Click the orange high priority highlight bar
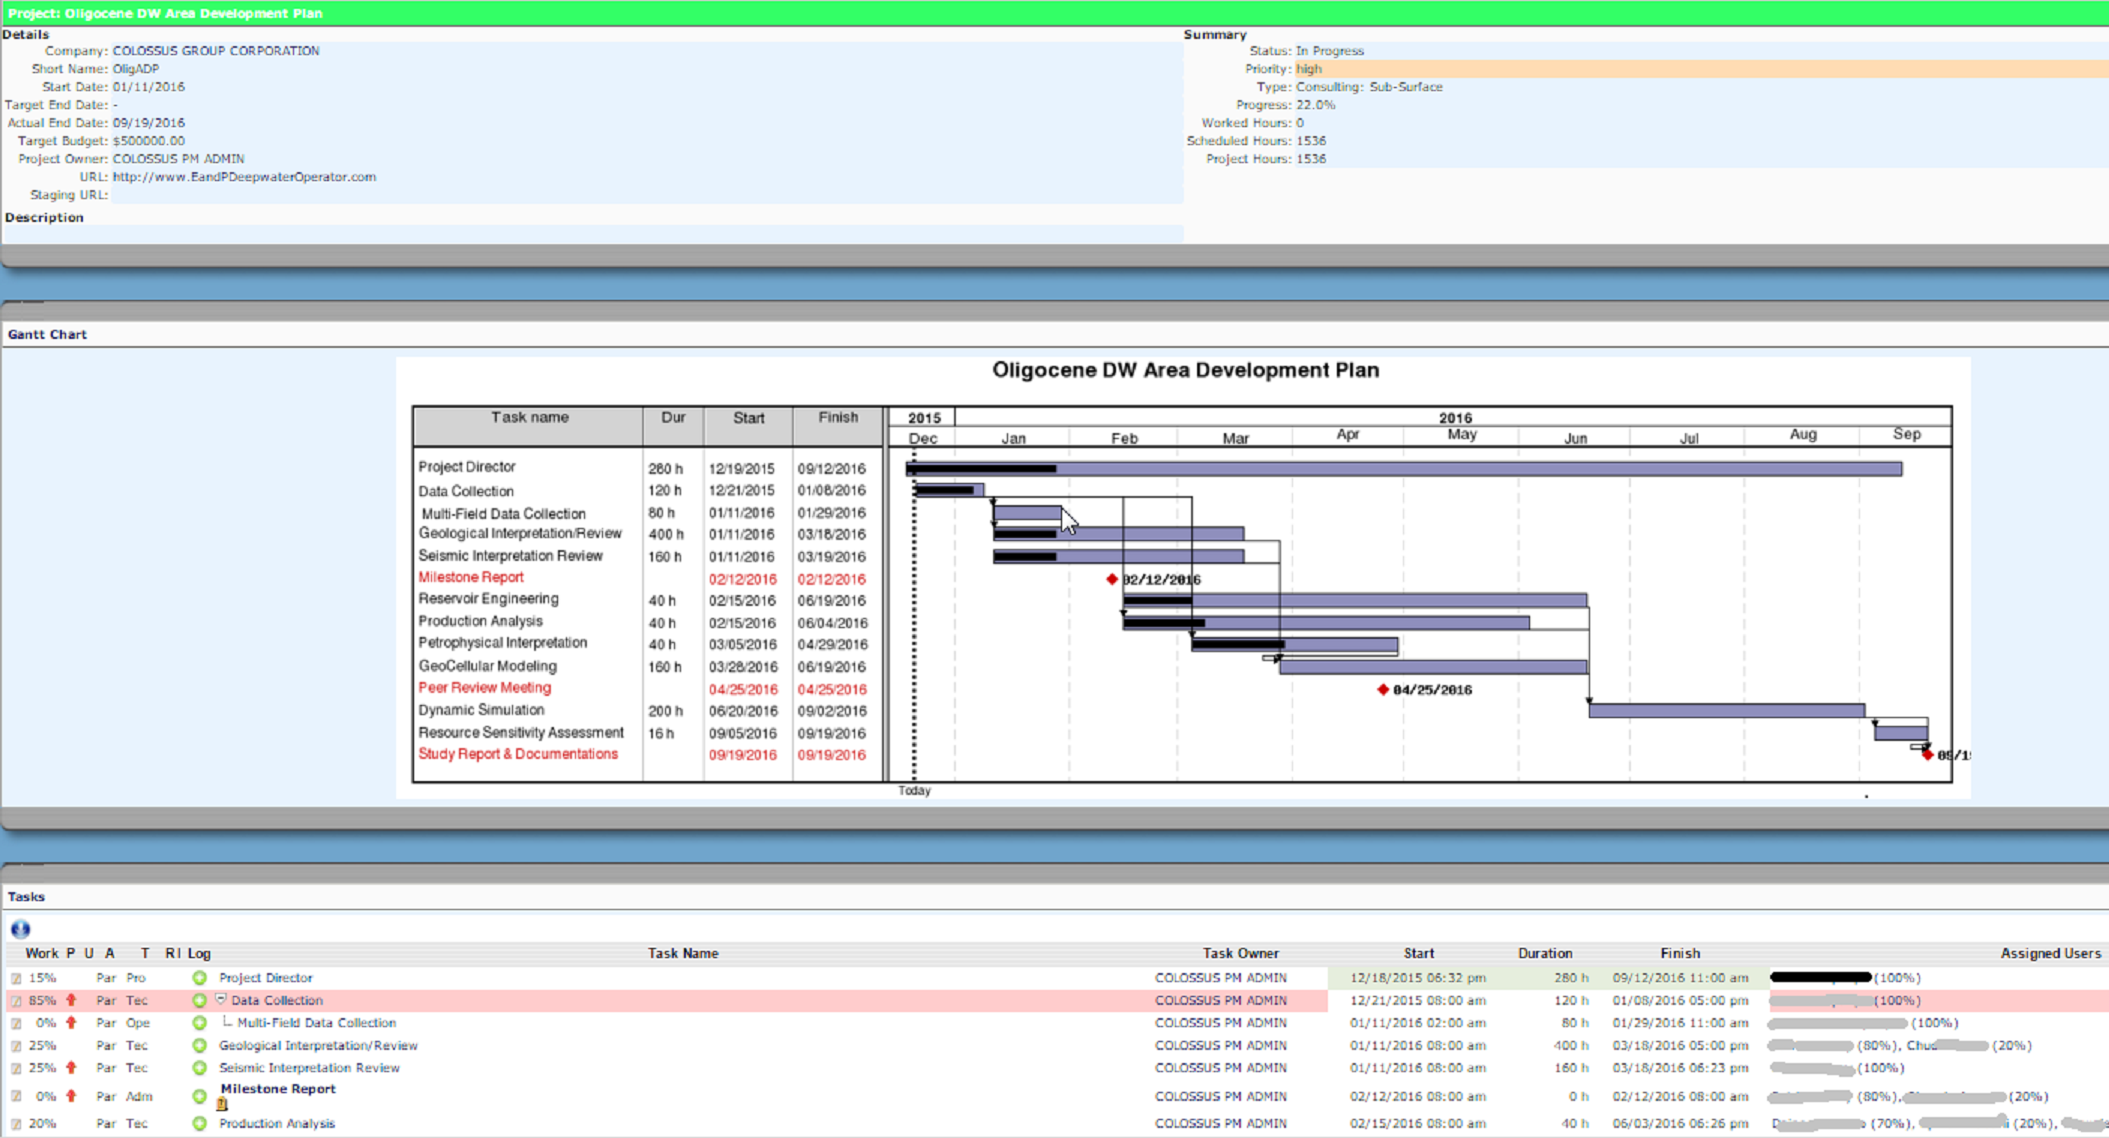Viewport: 2109px width, 1138px height. (1310, 68)
